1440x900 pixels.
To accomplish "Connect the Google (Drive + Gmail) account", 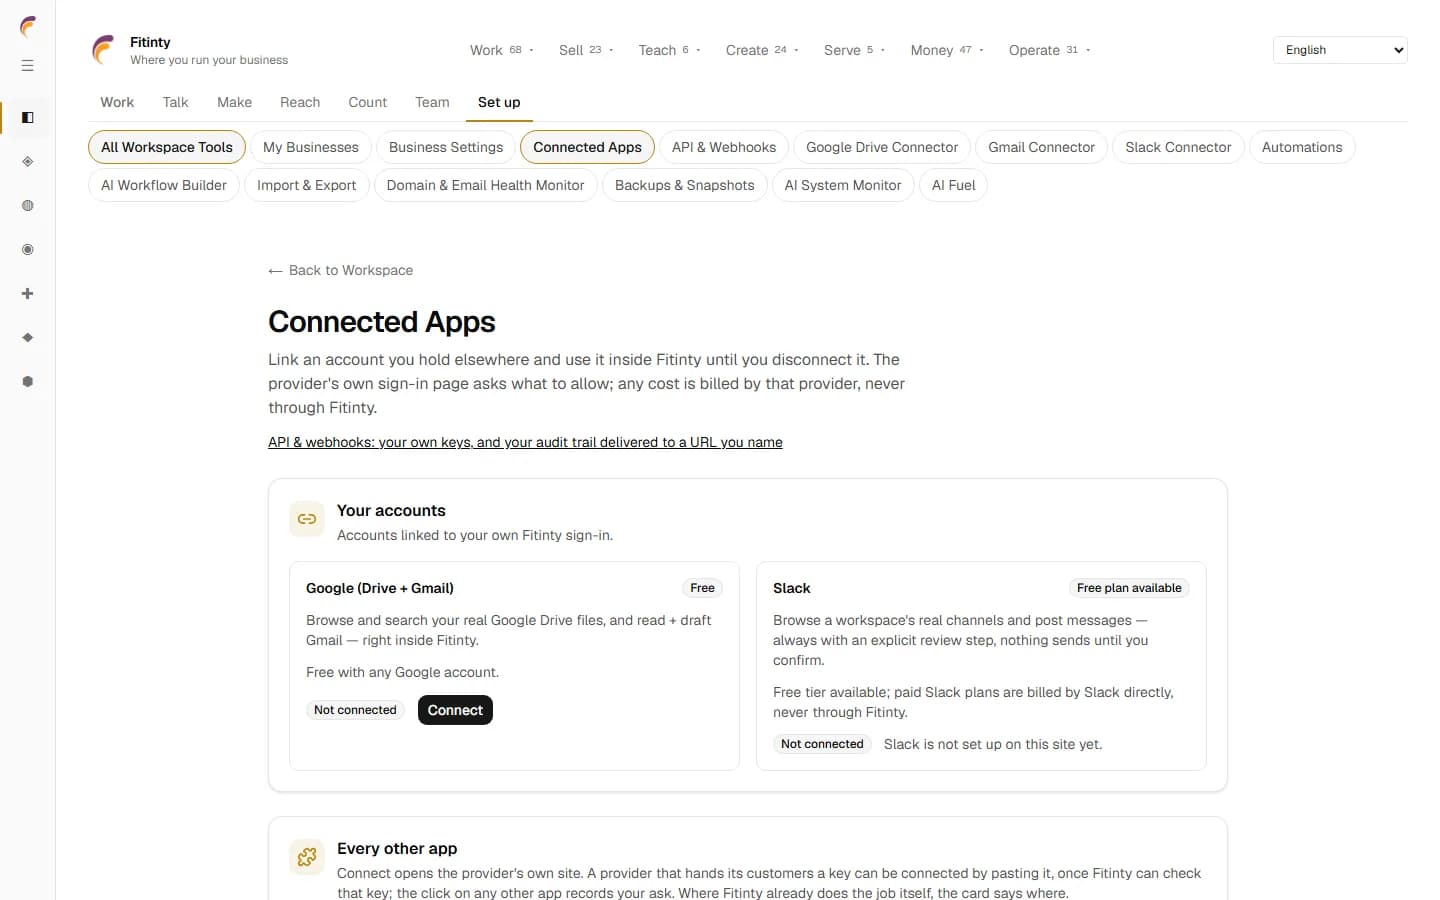I will click(x=455, y=710).
